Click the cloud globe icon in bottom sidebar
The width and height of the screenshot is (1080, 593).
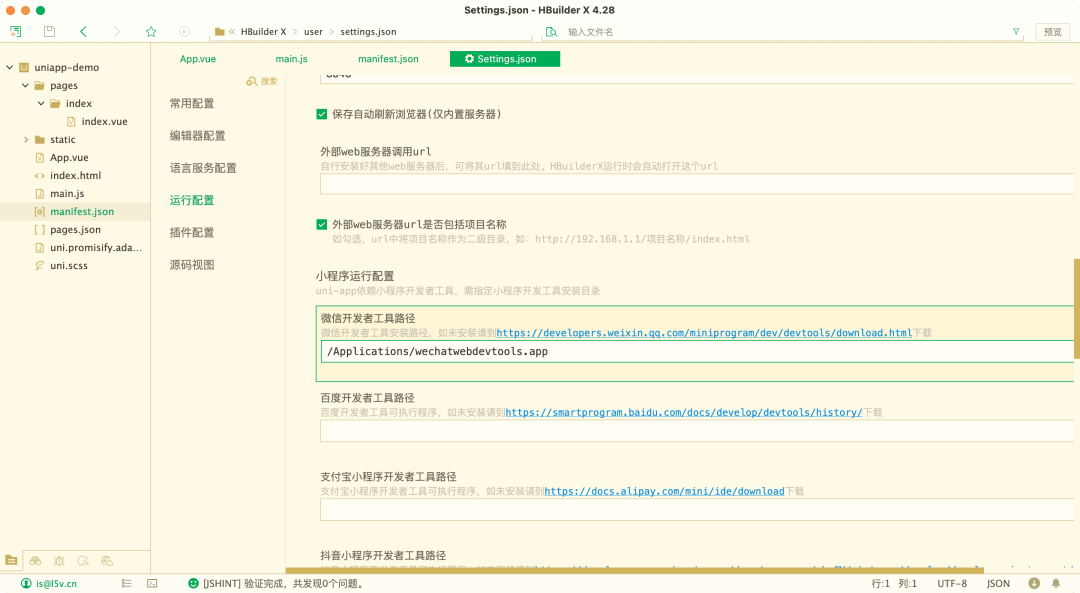[107, 561]
